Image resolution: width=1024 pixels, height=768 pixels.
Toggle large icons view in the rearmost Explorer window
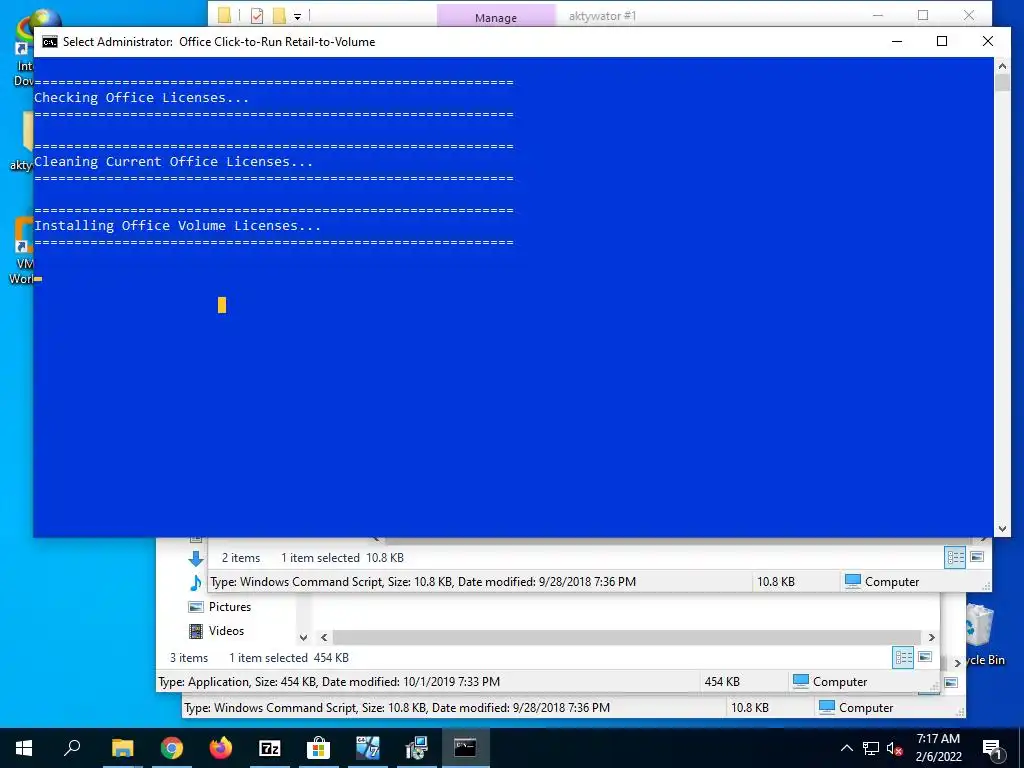(x=952, y=682)
